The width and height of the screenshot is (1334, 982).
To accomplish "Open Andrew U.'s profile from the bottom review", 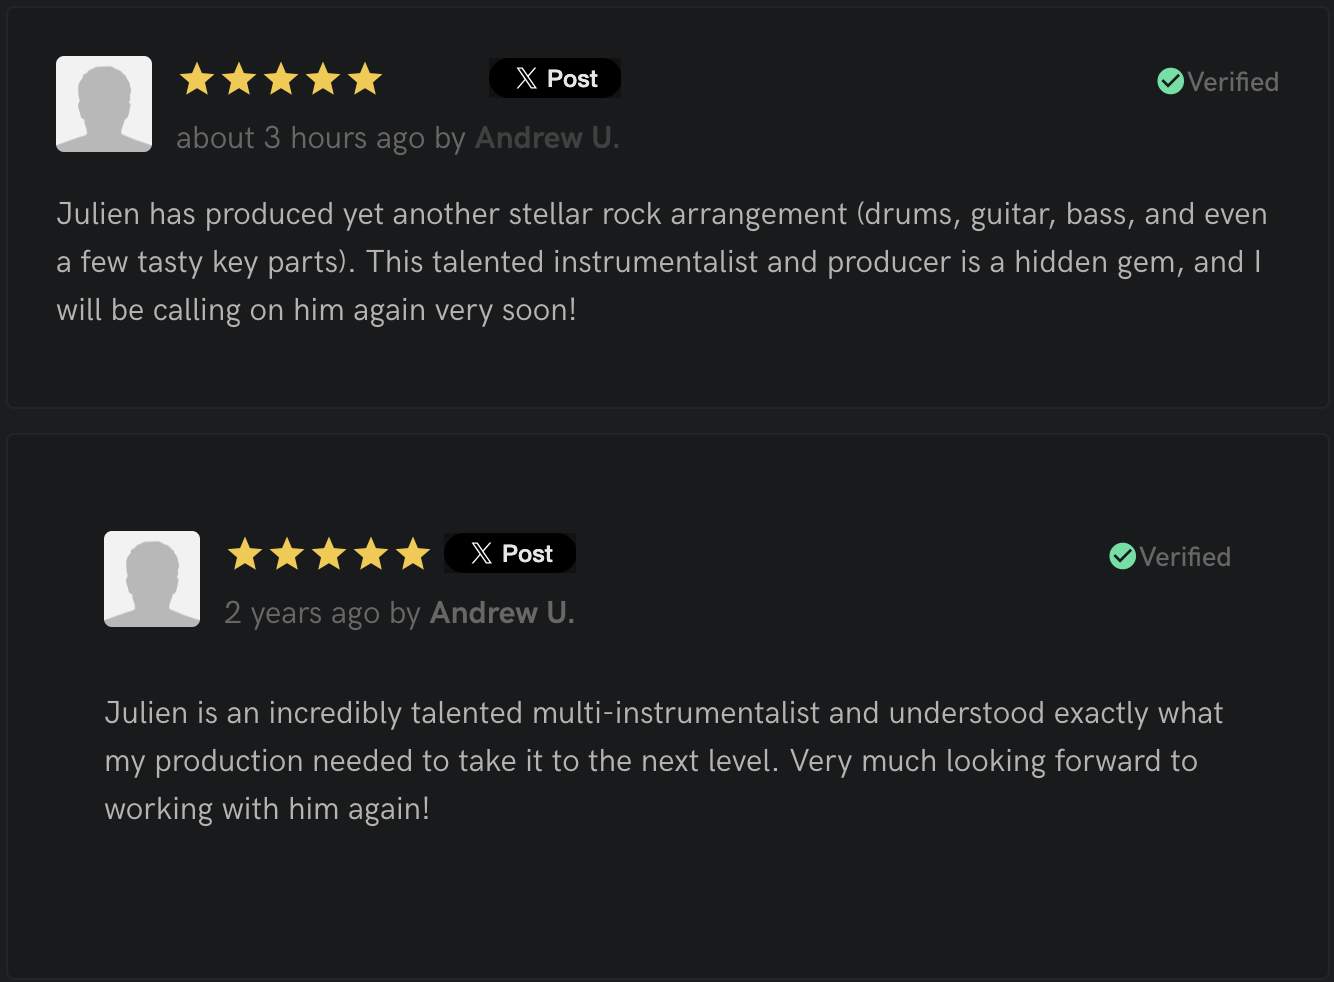I will pos(501,612).
